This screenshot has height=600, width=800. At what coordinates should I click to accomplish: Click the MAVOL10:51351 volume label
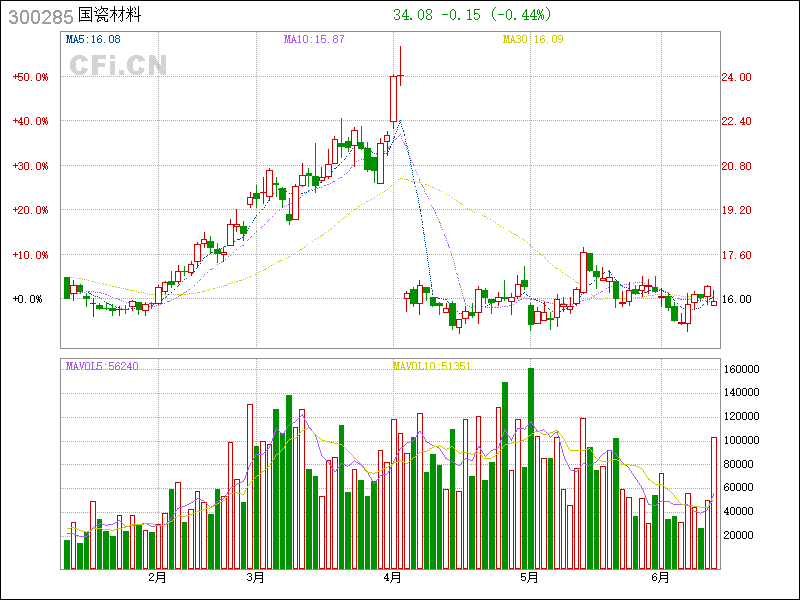(x=432, y=367)
